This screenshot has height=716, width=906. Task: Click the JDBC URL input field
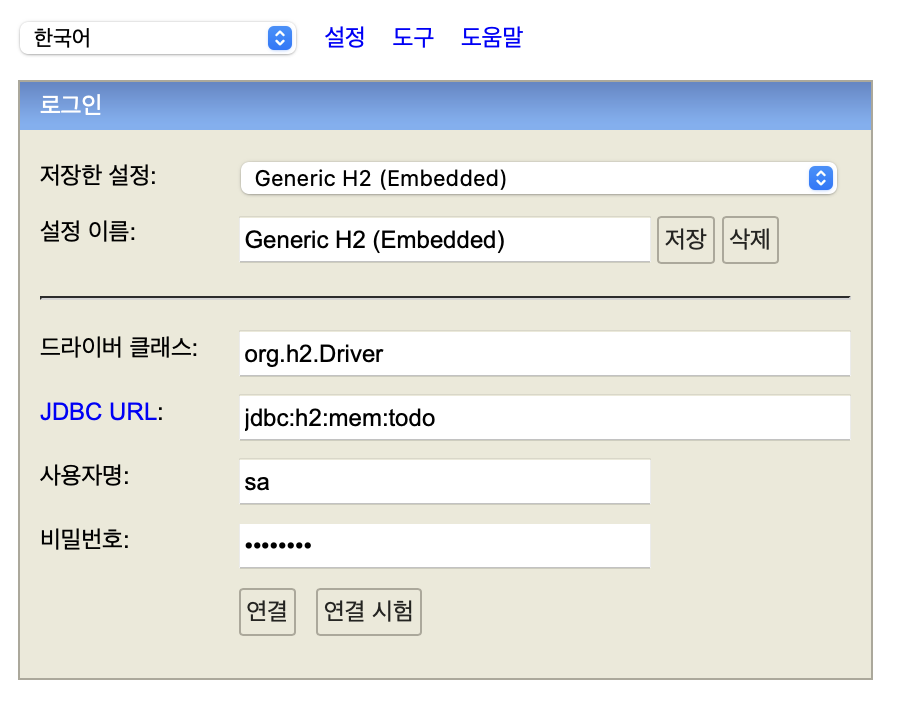point(545,418)
